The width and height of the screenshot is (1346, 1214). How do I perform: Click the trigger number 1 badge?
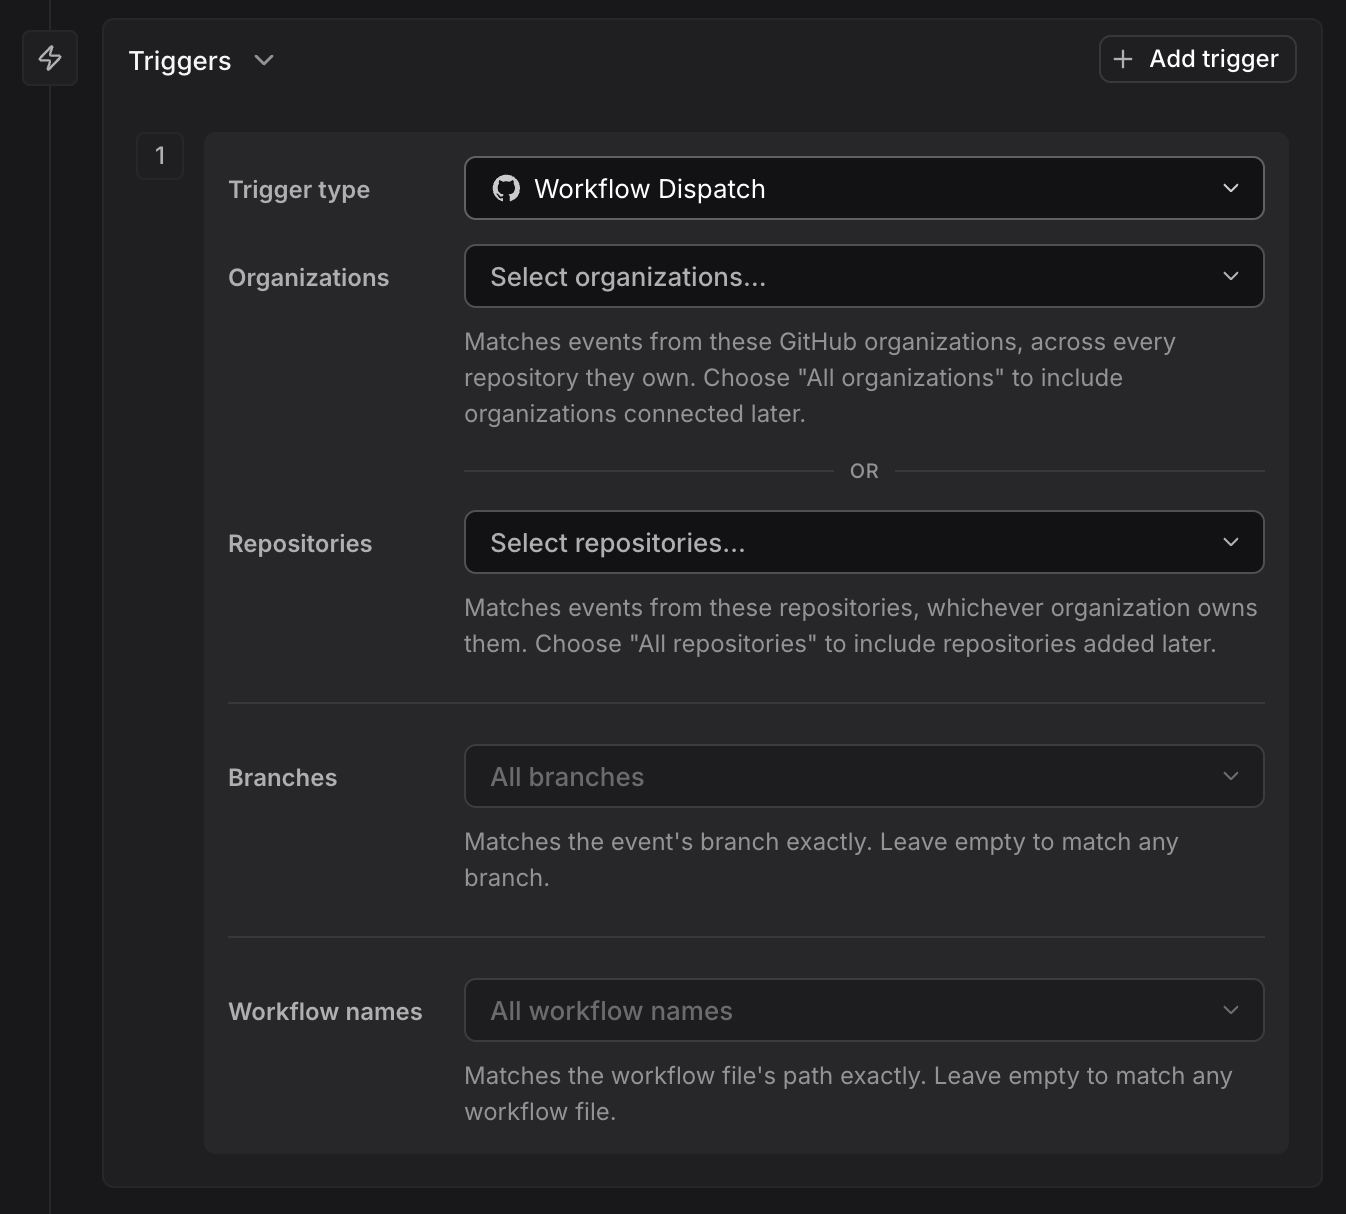tap(160, 156)
